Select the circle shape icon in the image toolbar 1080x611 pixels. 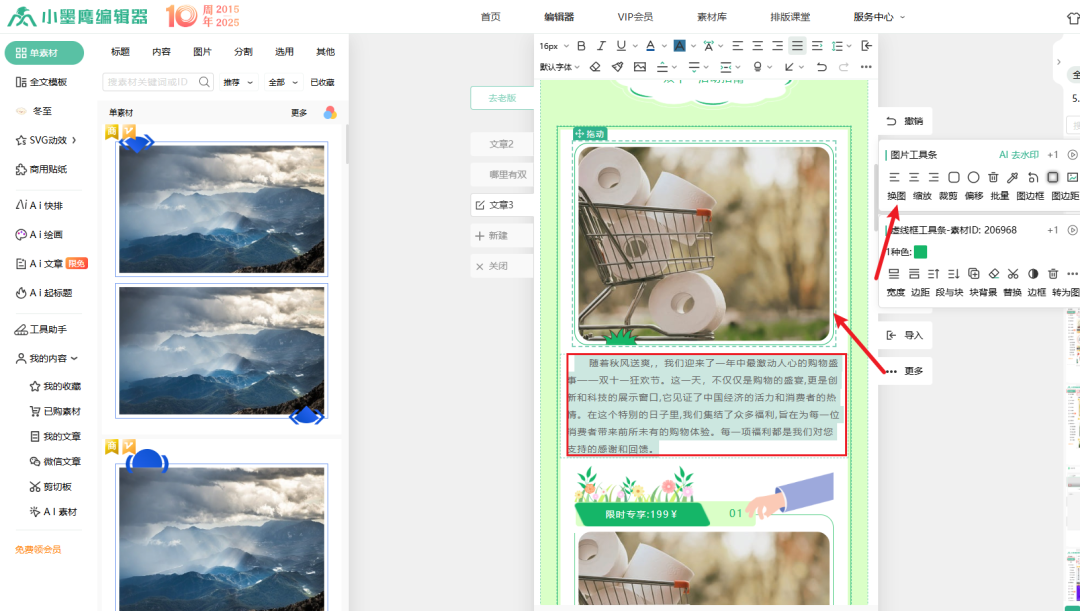click(x=973, y=177)
